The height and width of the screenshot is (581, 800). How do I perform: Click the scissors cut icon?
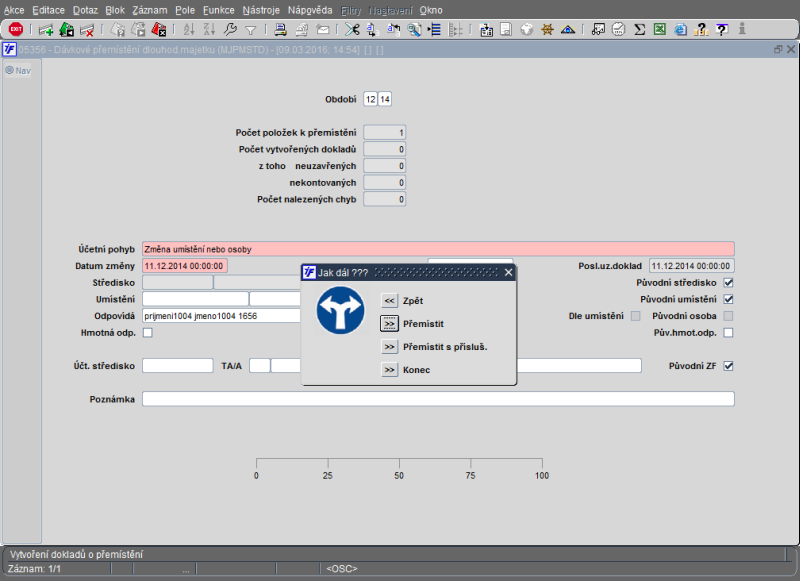(x=352, y=30)
